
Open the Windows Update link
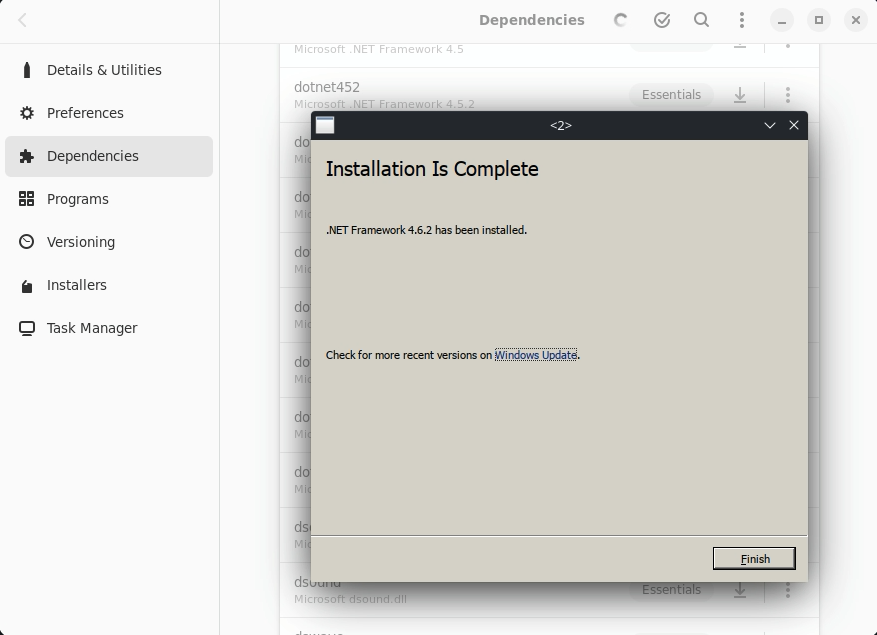[536, 355]
